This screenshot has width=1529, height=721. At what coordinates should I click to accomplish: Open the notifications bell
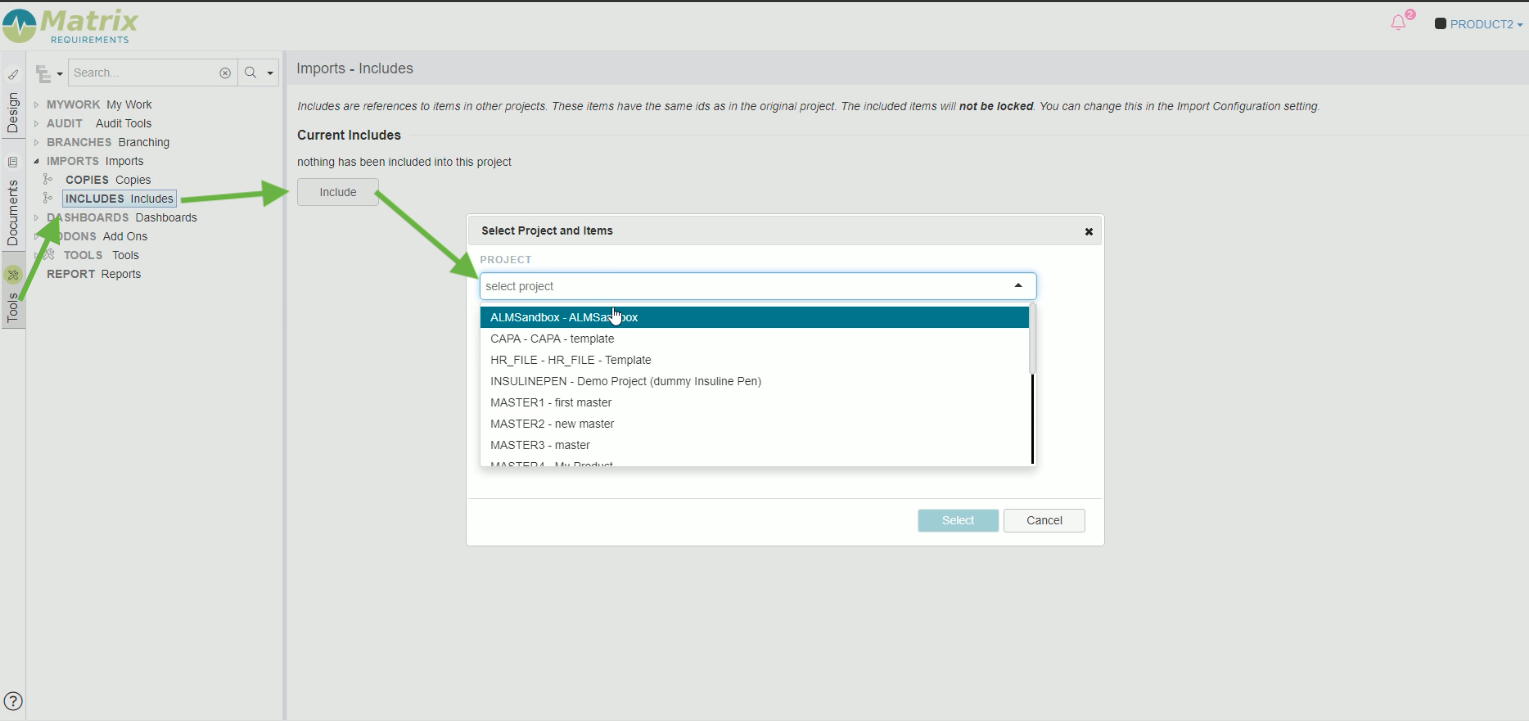point(1399,23)
